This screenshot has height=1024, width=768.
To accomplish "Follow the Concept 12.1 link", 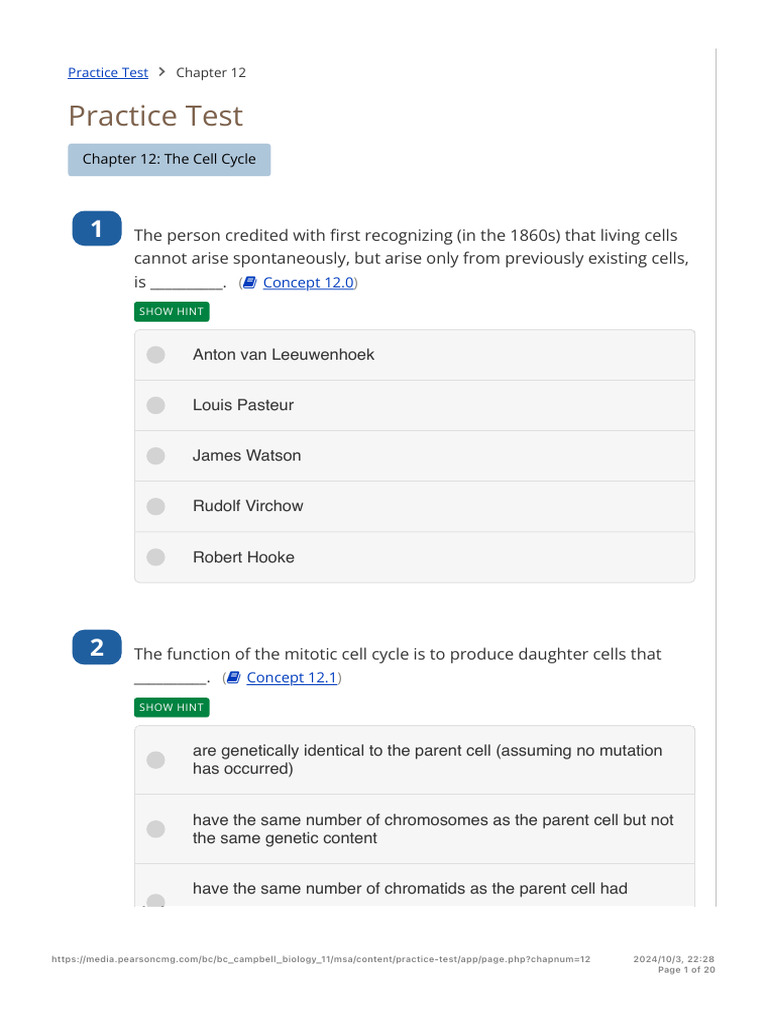I will [x=292, y=678].
